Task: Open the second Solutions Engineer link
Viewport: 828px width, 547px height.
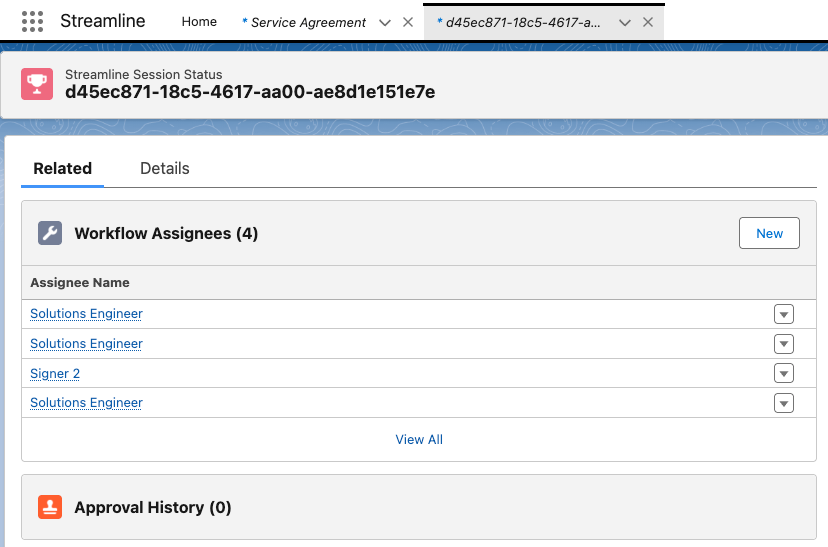Action: point(86,343)
